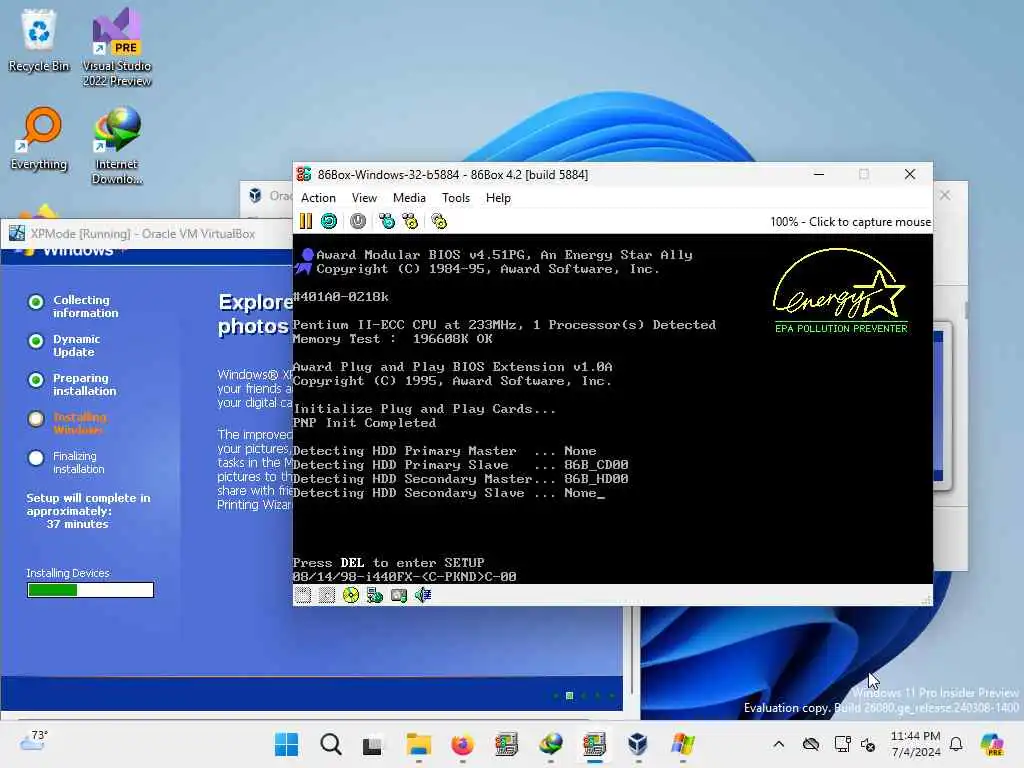Viewport: 1024px width, 768px height.
Task: Click the 'Finalizing installation' step radio indicator
Action: click(x=36, y=458)
